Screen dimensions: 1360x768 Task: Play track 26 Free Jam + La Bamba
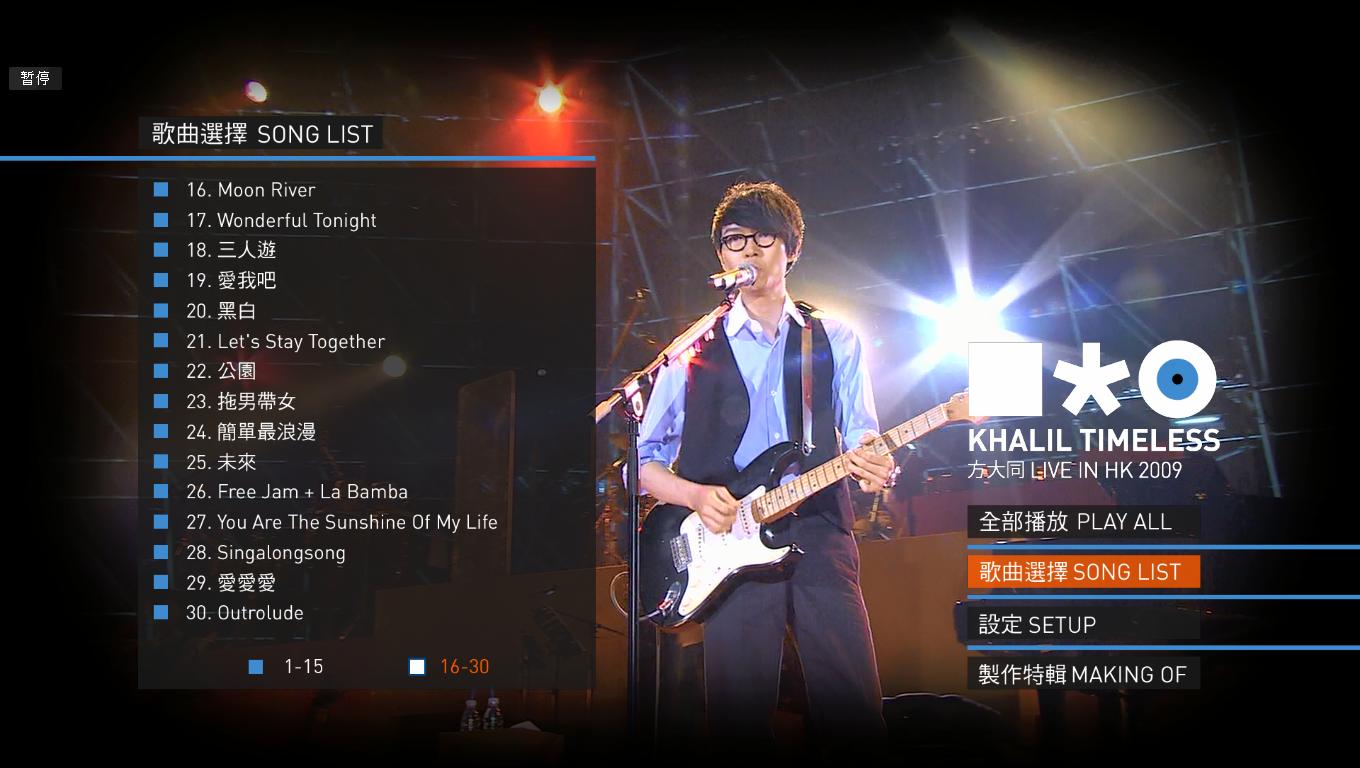(x=297, y=492)
